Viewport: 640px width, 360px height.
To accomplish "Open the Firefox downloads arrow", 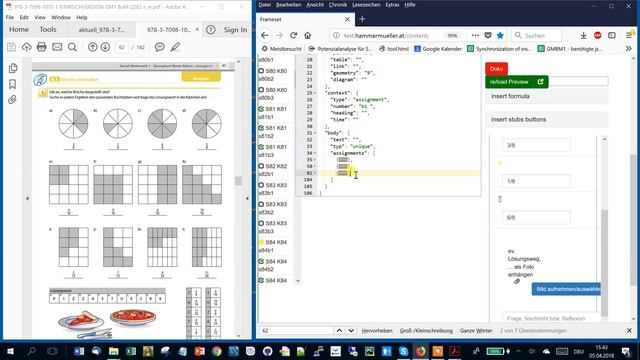I will coord(584,36).
